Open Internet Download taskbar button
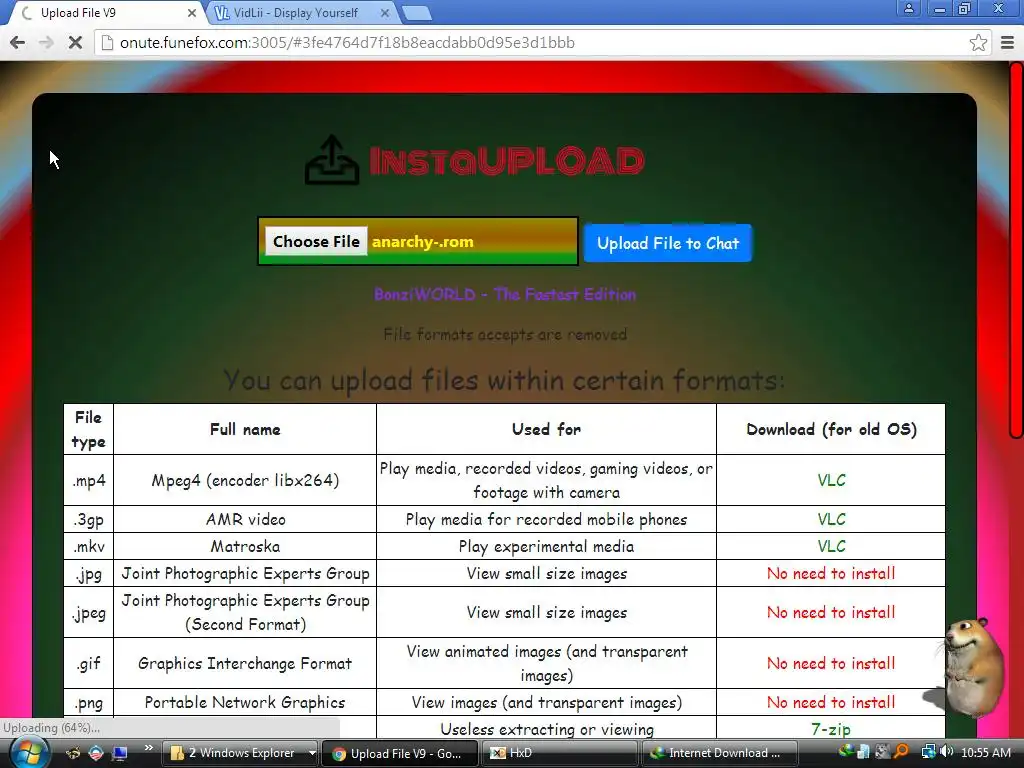The width and height of the screenshot is (1024, 768). (x=720, y=753)
